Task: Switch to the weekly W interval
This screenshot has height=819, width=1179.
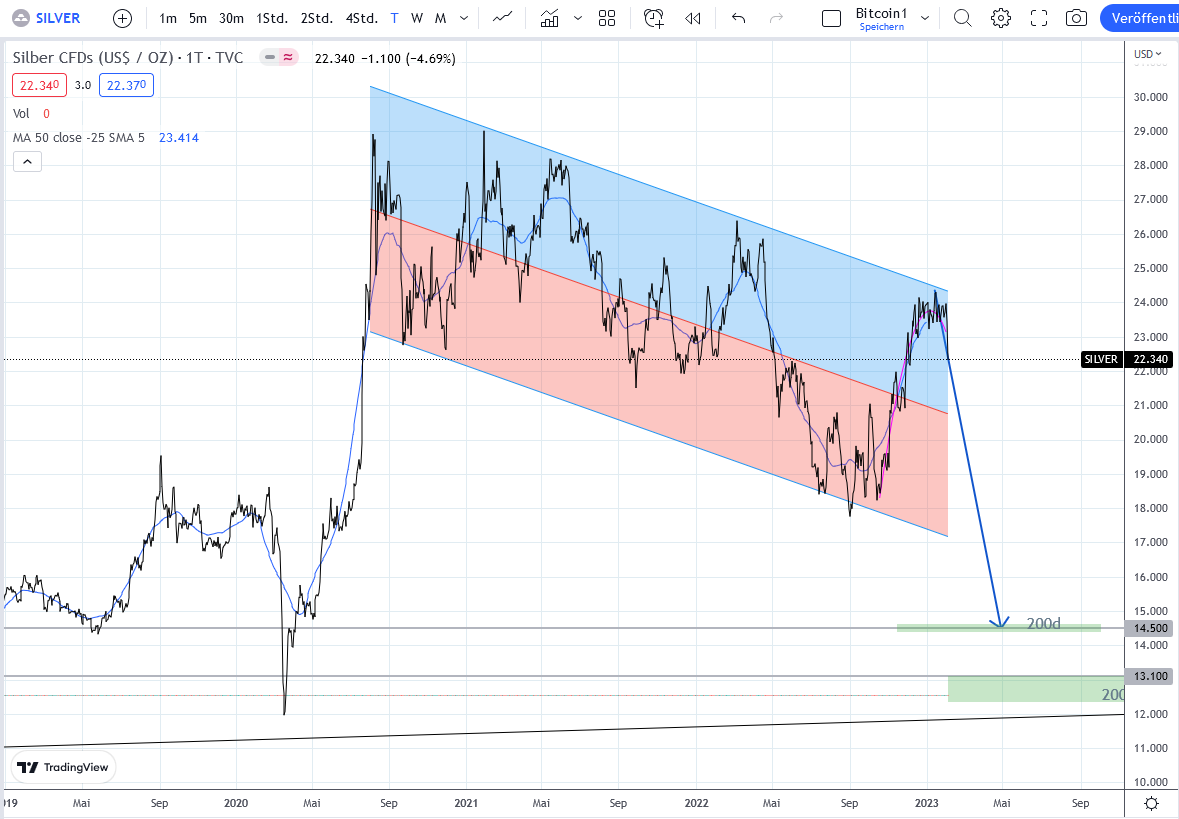Action: pos(416,18)
